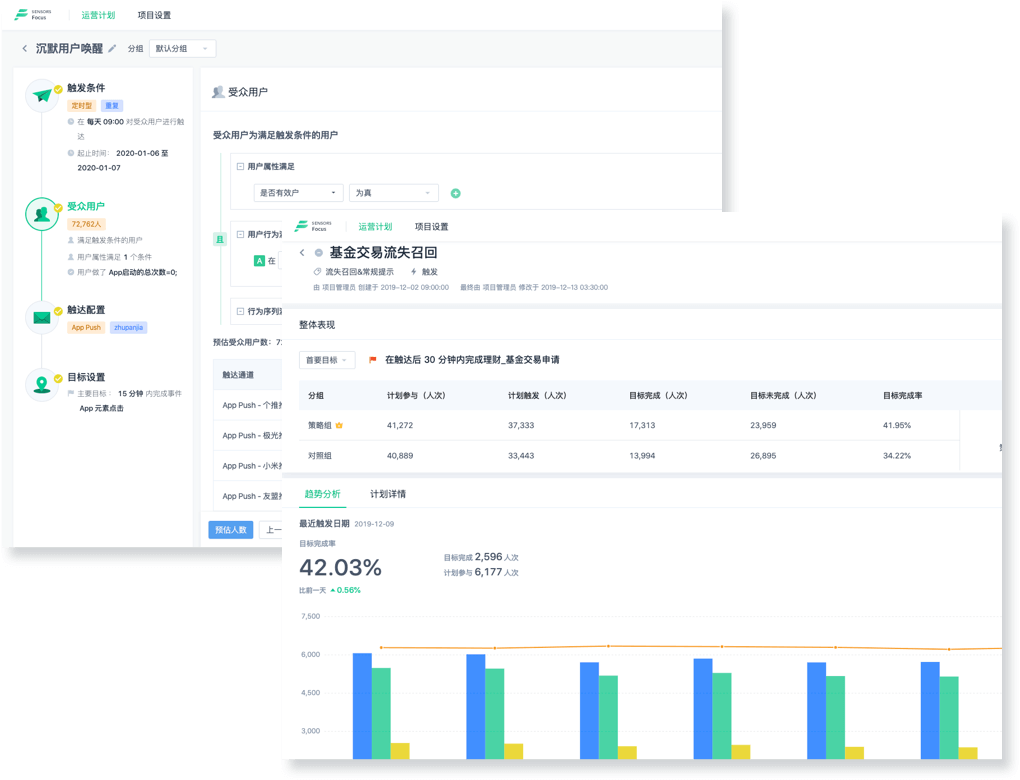Open 项目设置 in the back window menu
This screenshot has width=1020, height=780.
[154, 16]
